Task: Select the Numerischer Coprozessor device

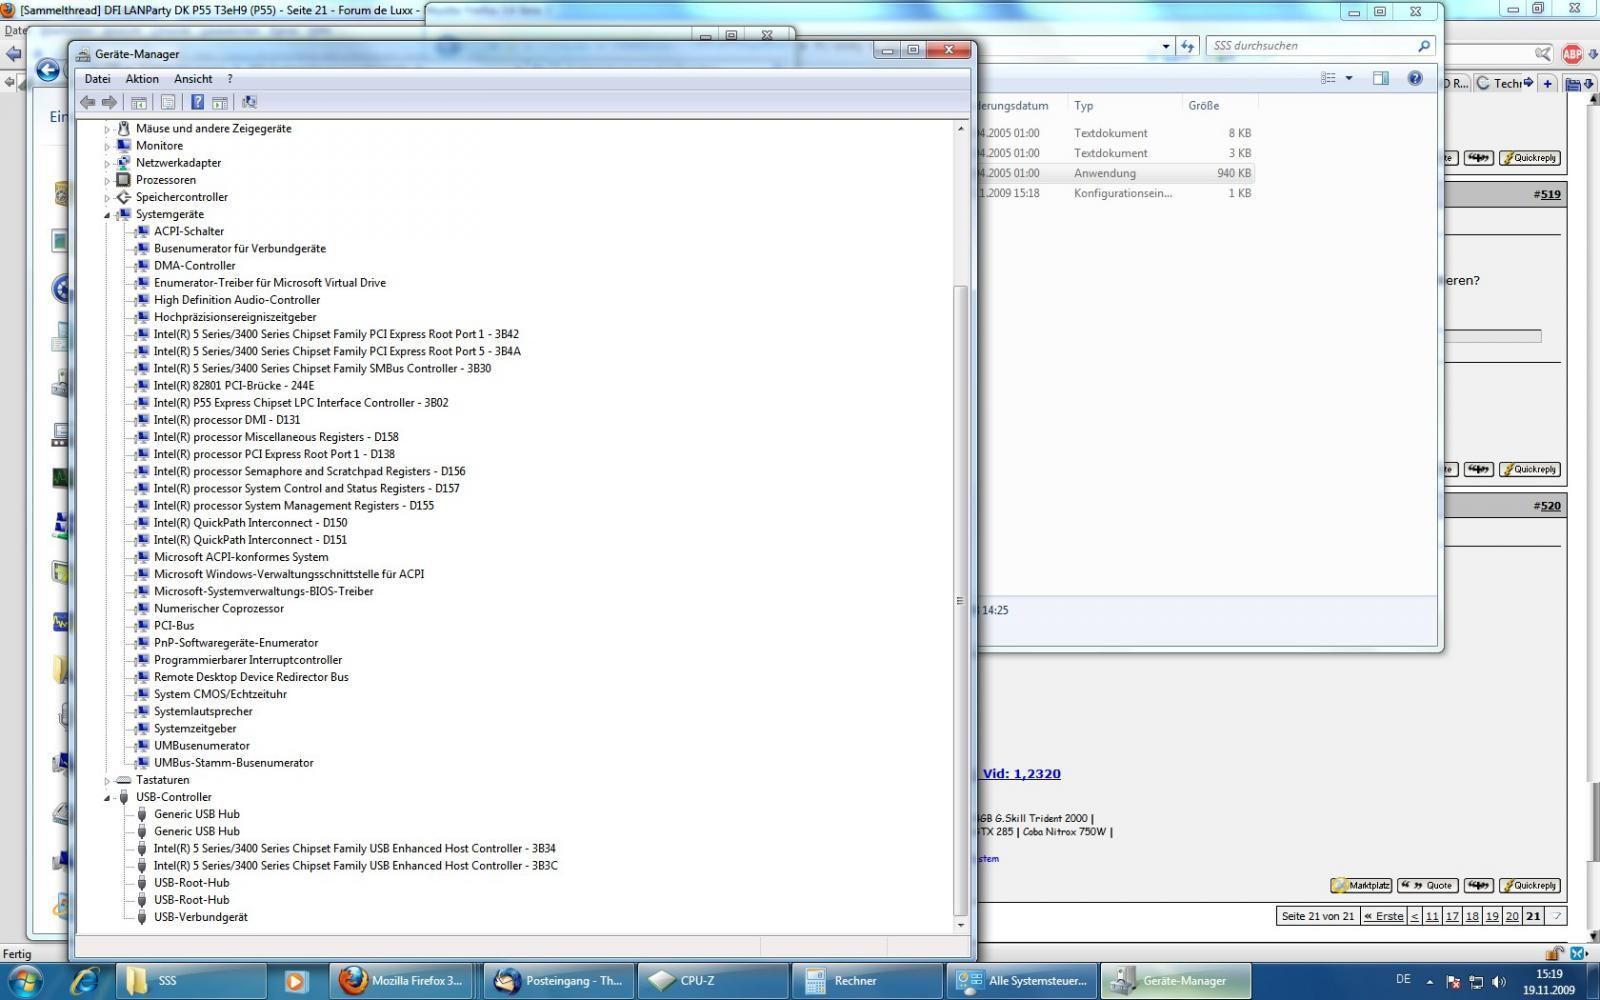Action: click(218, 609)
